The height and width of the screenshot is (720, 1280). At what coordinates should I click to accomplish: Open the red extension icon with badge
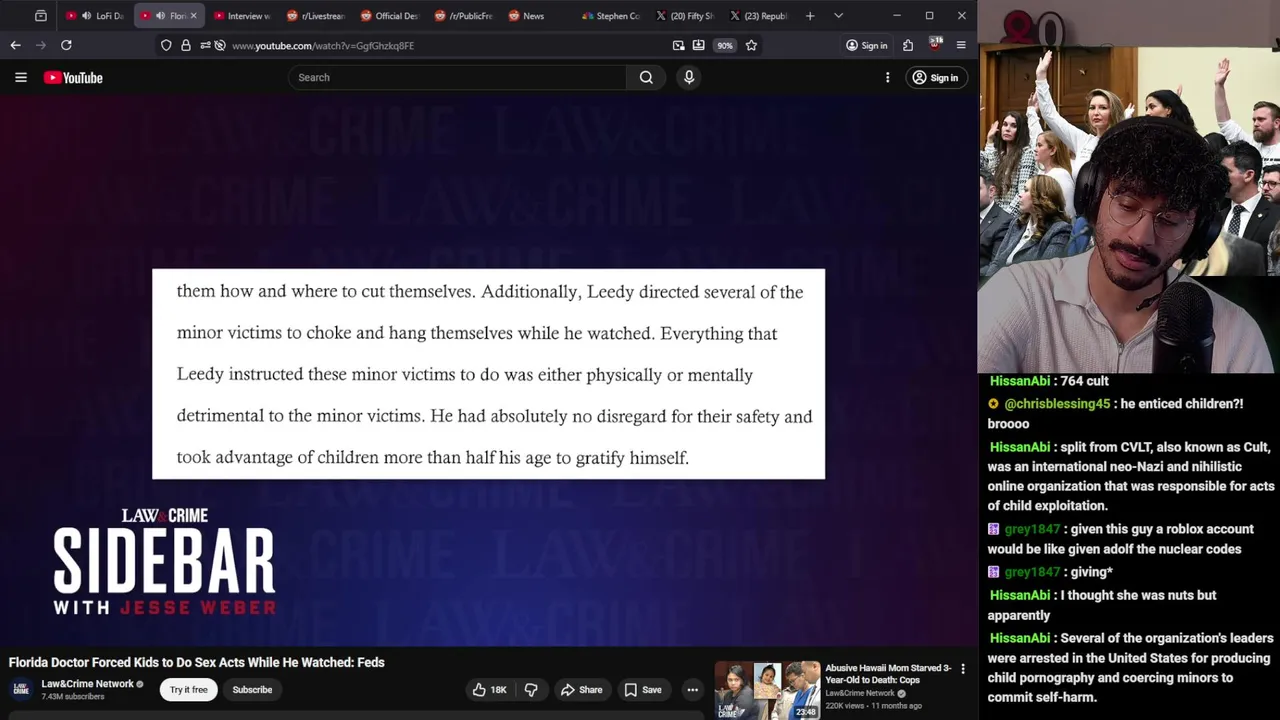click(935, 44)
